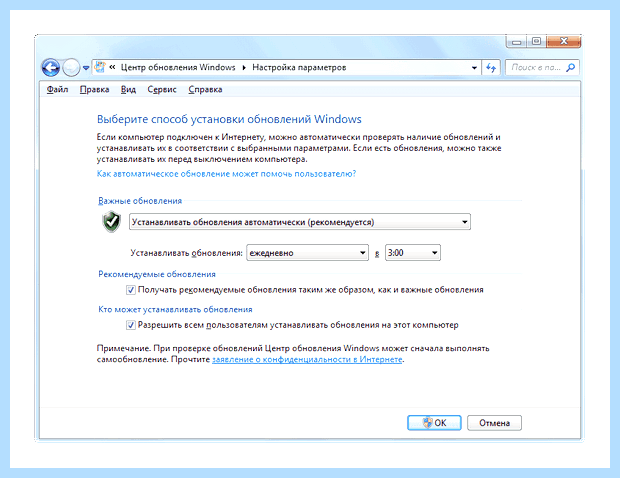
Task: Open the 'ежедневно' frequency dropdown
Action: (307, 253)
